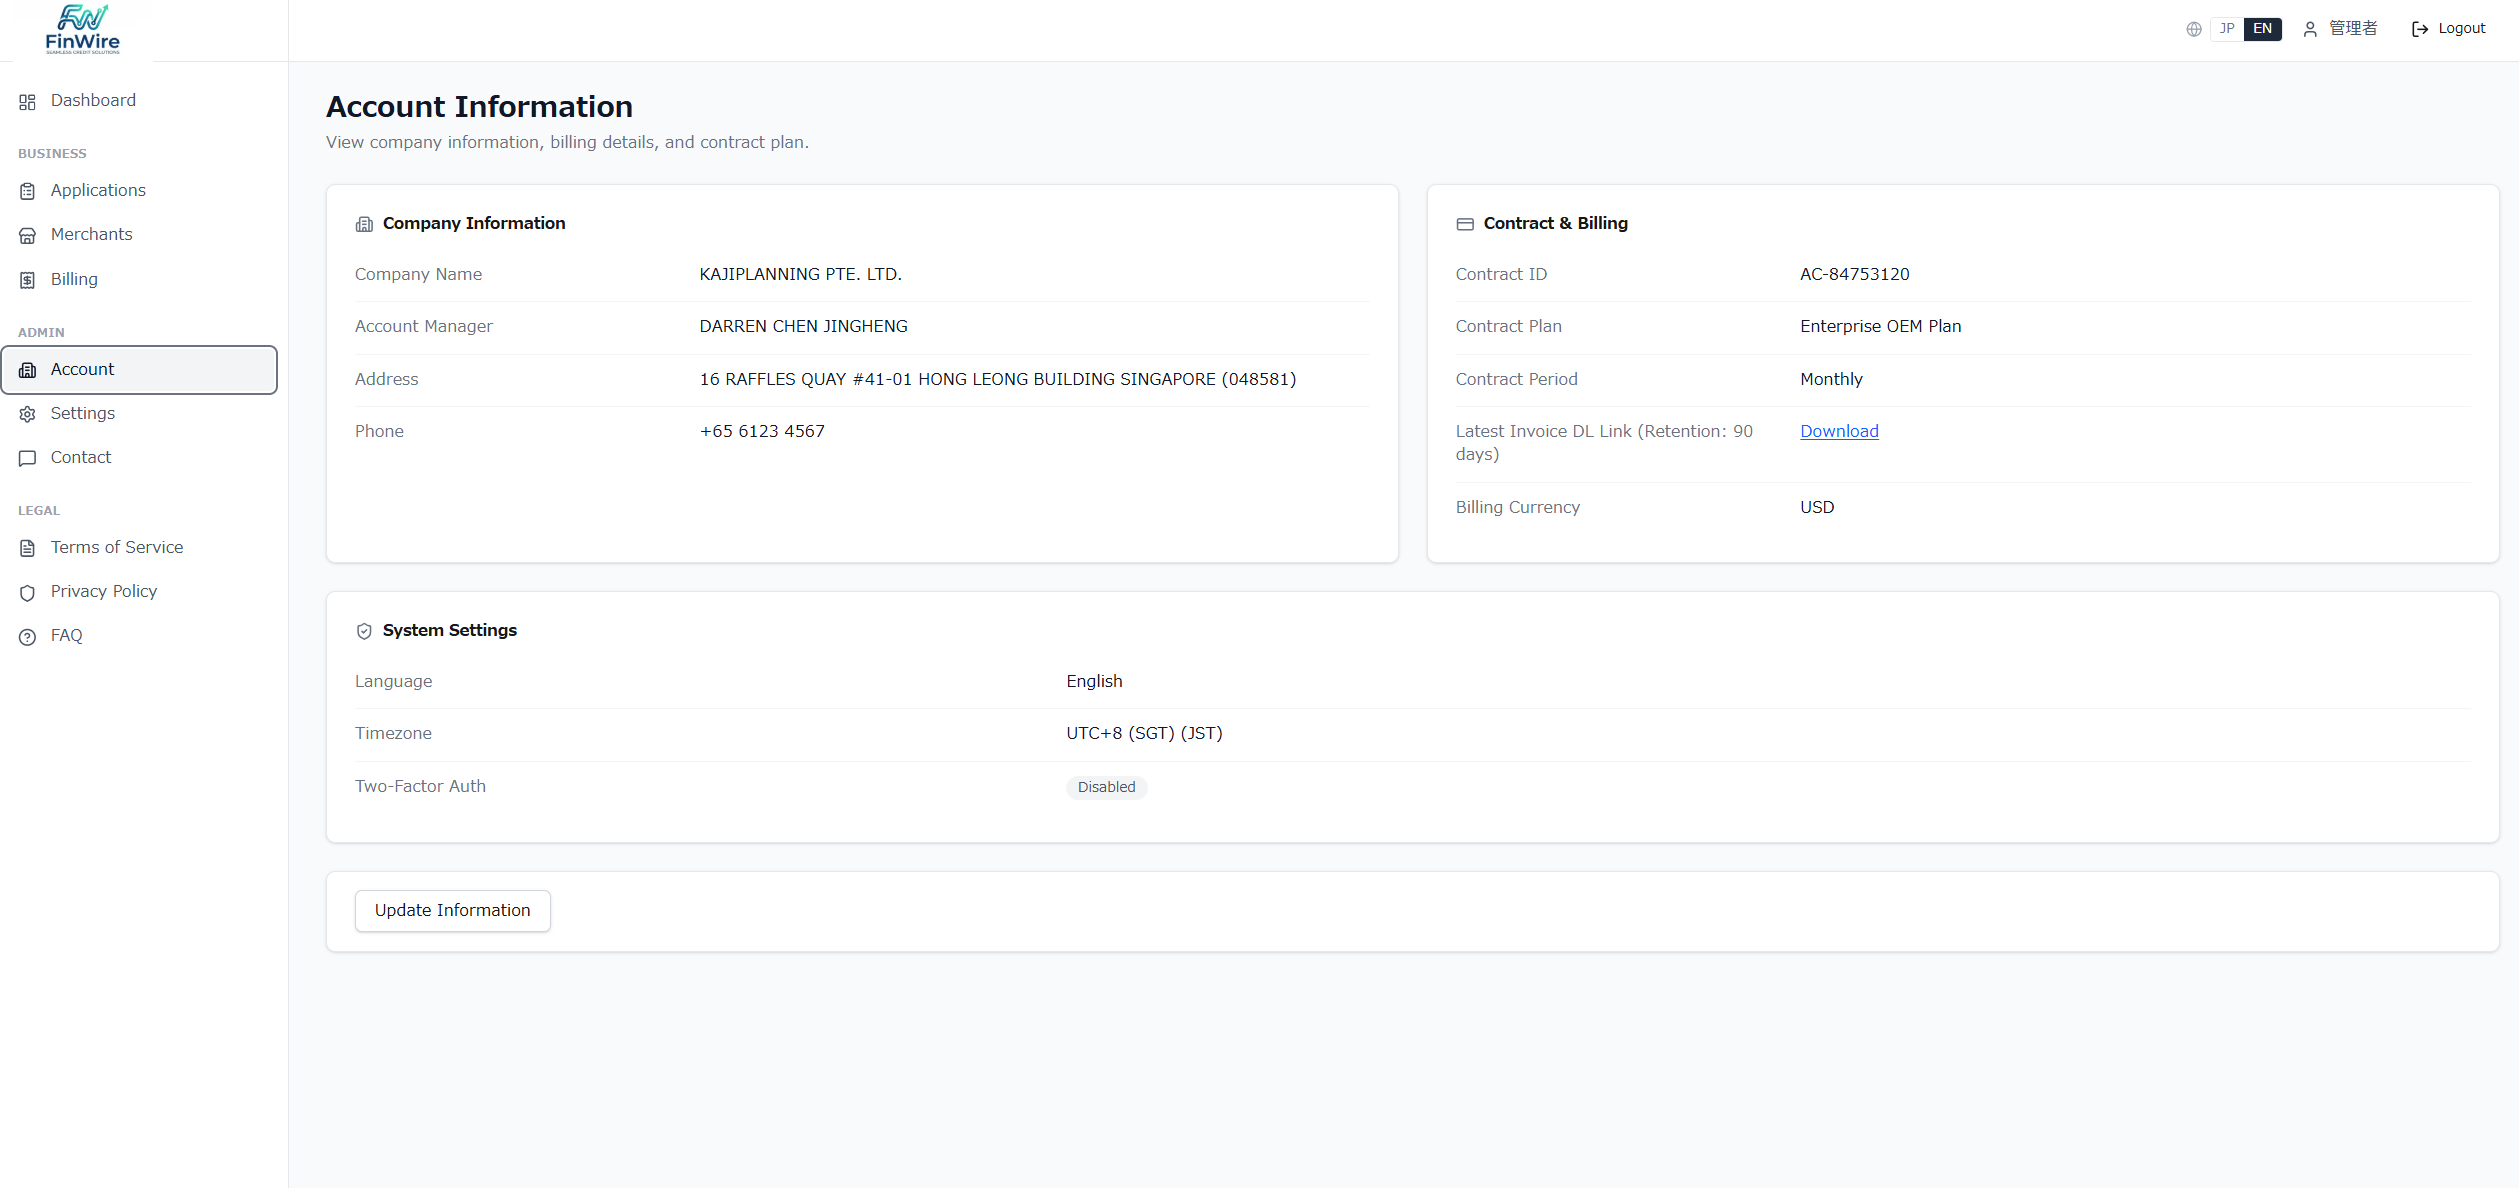Viewport: 2519px width, 1188px height.
Task: Click the FinWire logo
Action: pyautogui.click(x=83, y=28)
